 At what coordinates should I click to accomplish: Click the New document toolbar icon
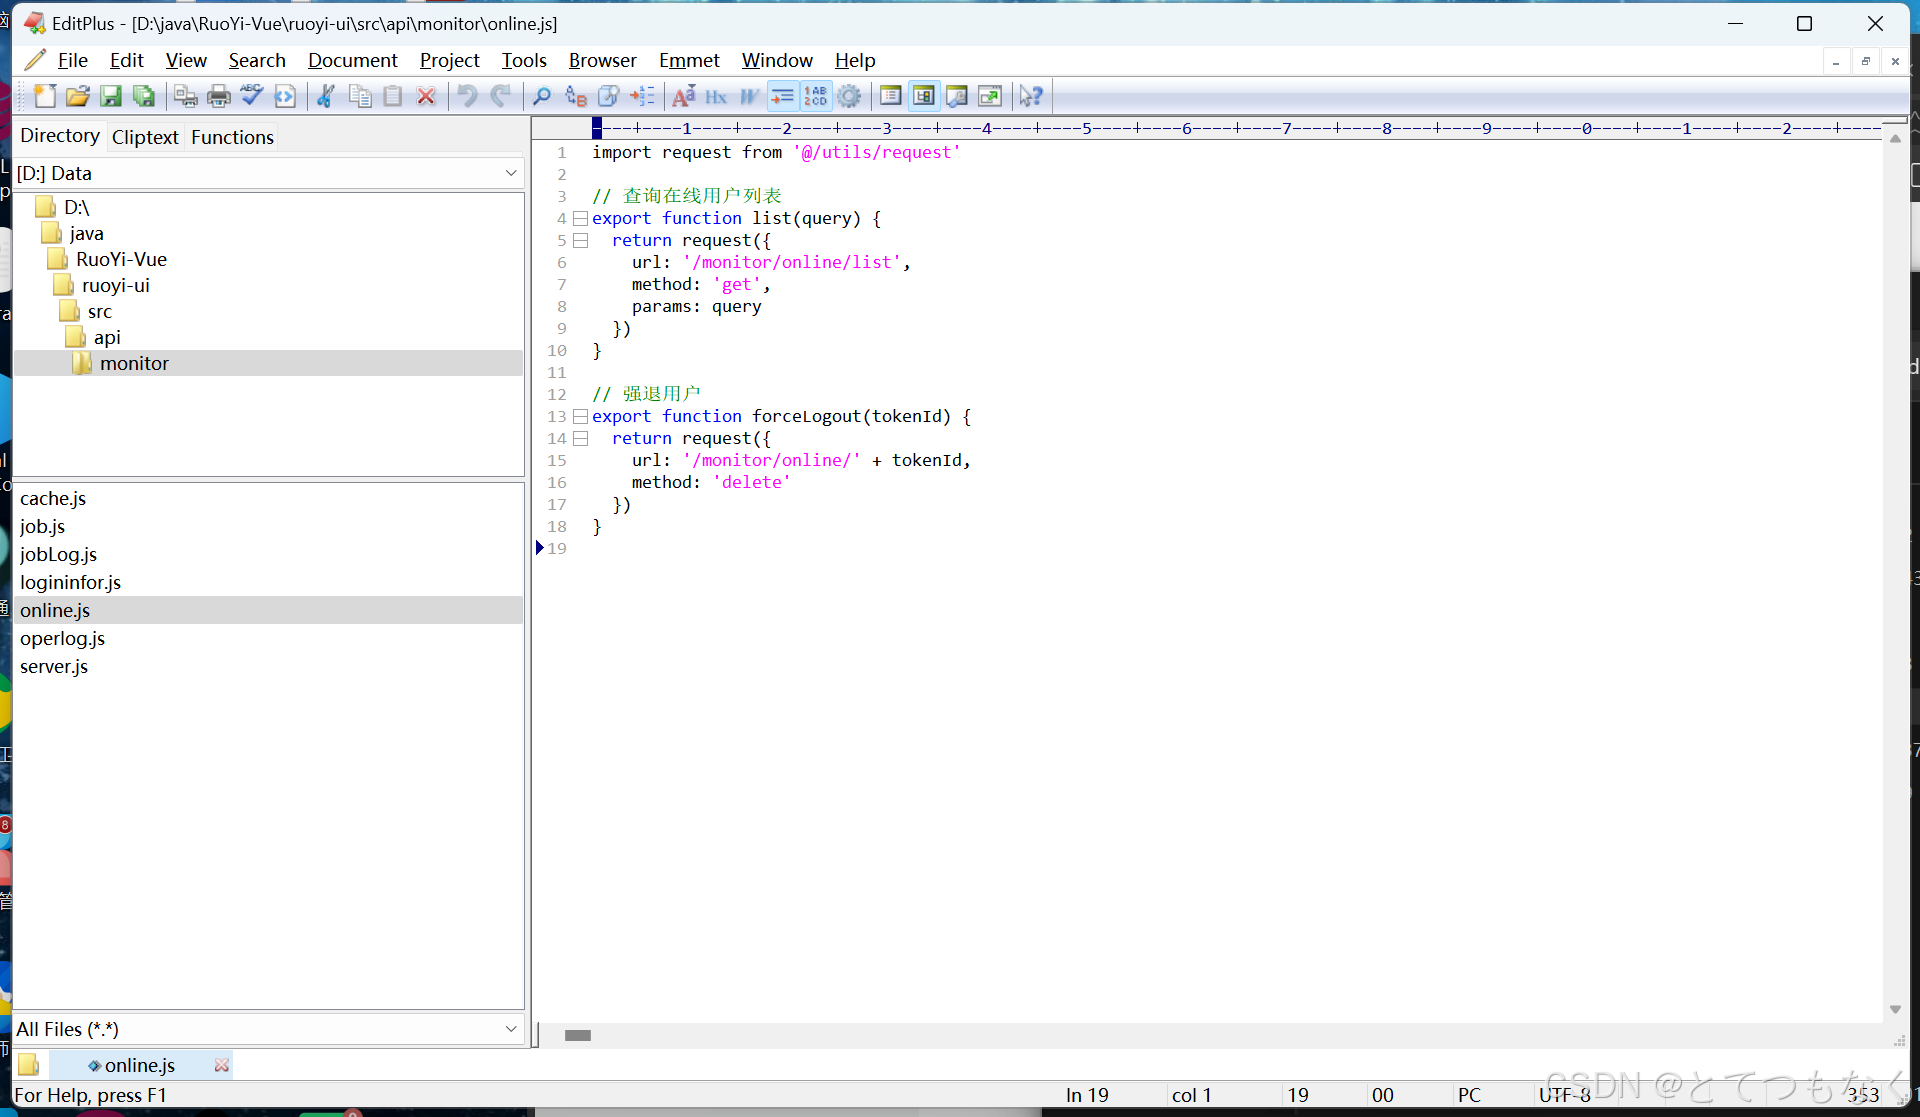[45, 96]
